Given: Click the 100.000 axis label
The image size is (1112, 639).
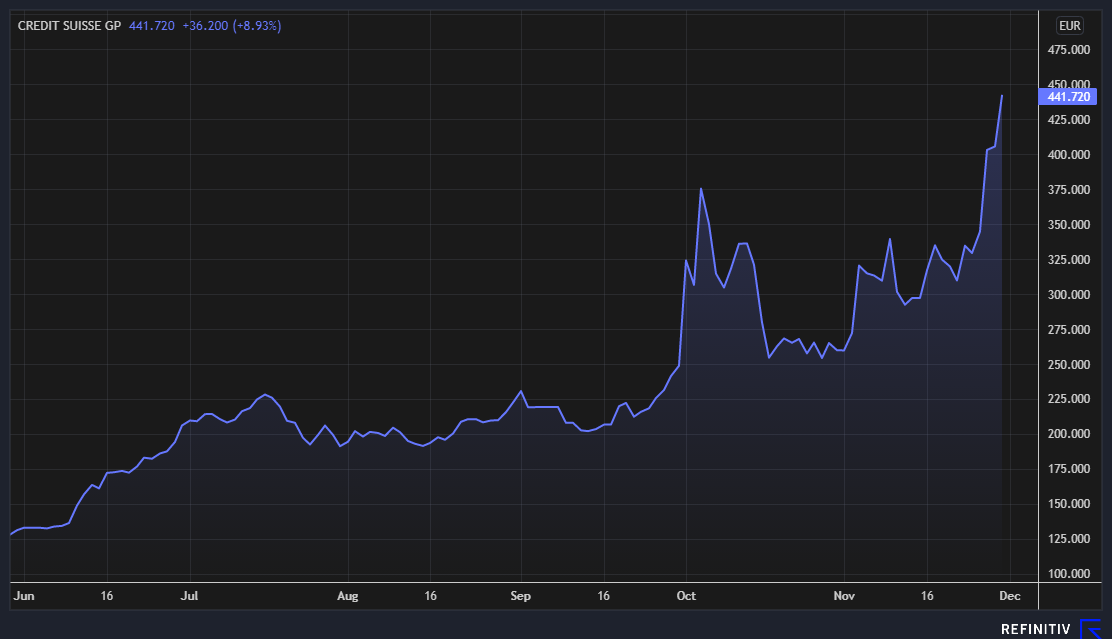Looking at the screenshot, I should (1069, 574).
